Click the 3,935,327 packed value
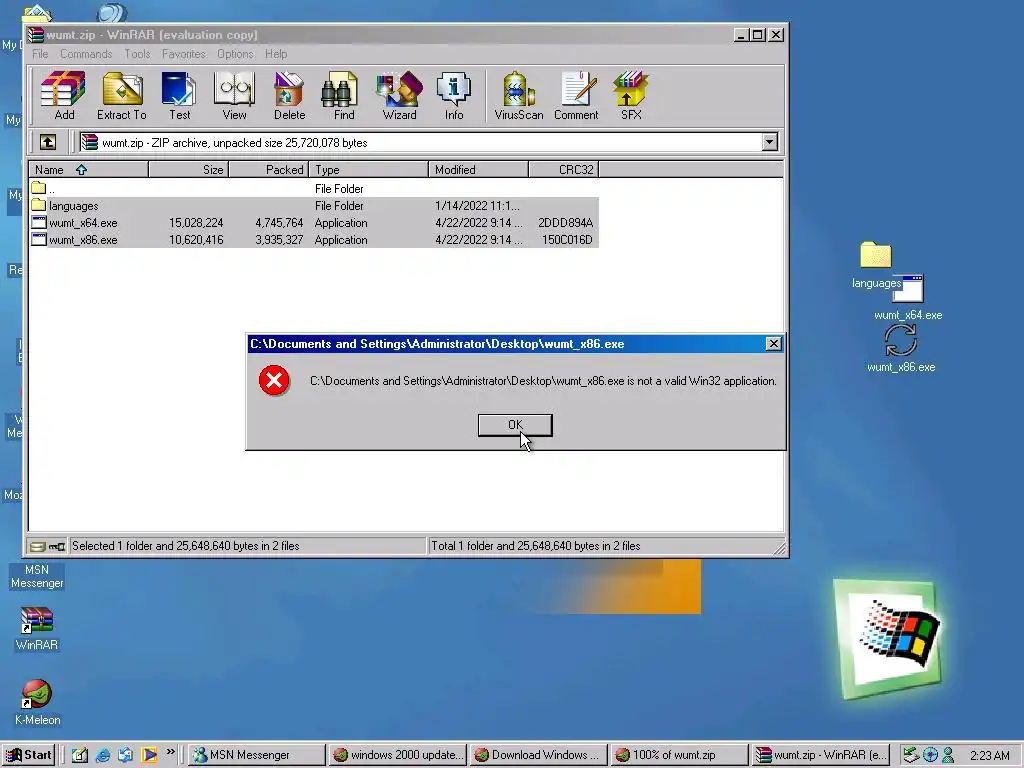The image size is (1024, 768). tap(279, 240)
